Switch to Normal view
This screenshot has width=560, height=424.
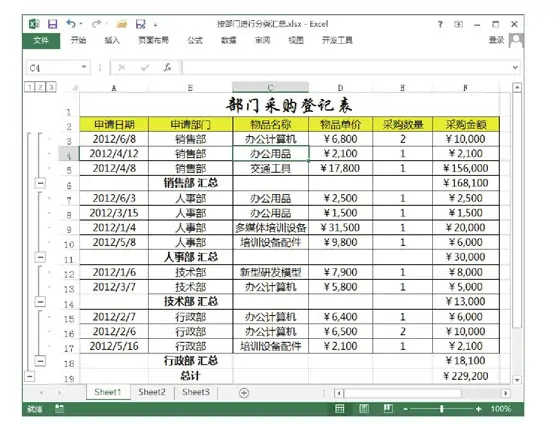tap(340, 409)
